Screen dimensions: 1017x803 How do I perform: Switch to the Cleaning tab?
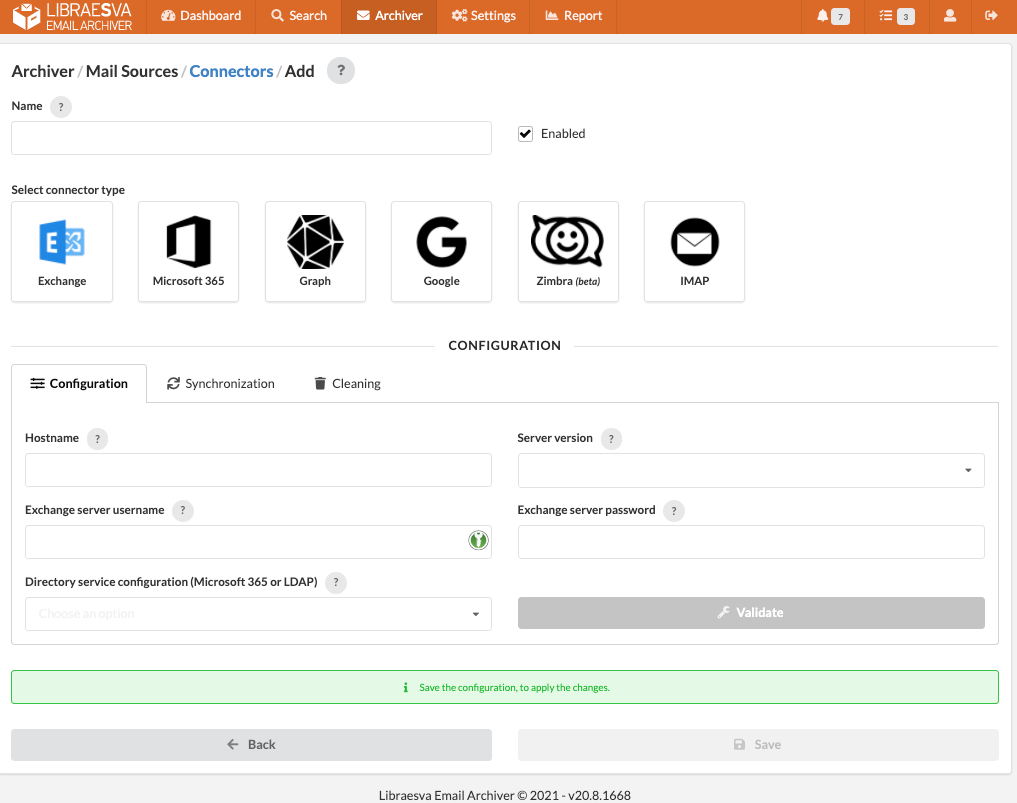[347, 384]
